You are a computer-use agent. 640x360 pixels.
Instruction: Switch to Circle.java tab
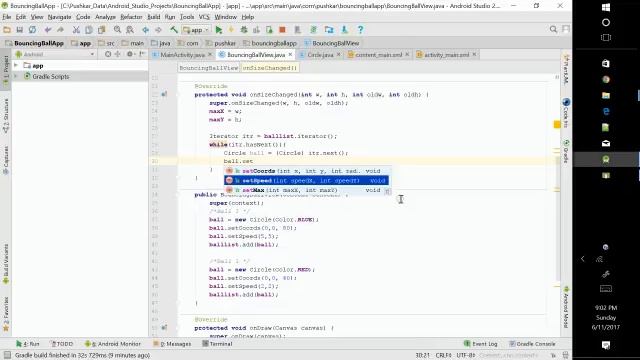[x=320, y=55]
